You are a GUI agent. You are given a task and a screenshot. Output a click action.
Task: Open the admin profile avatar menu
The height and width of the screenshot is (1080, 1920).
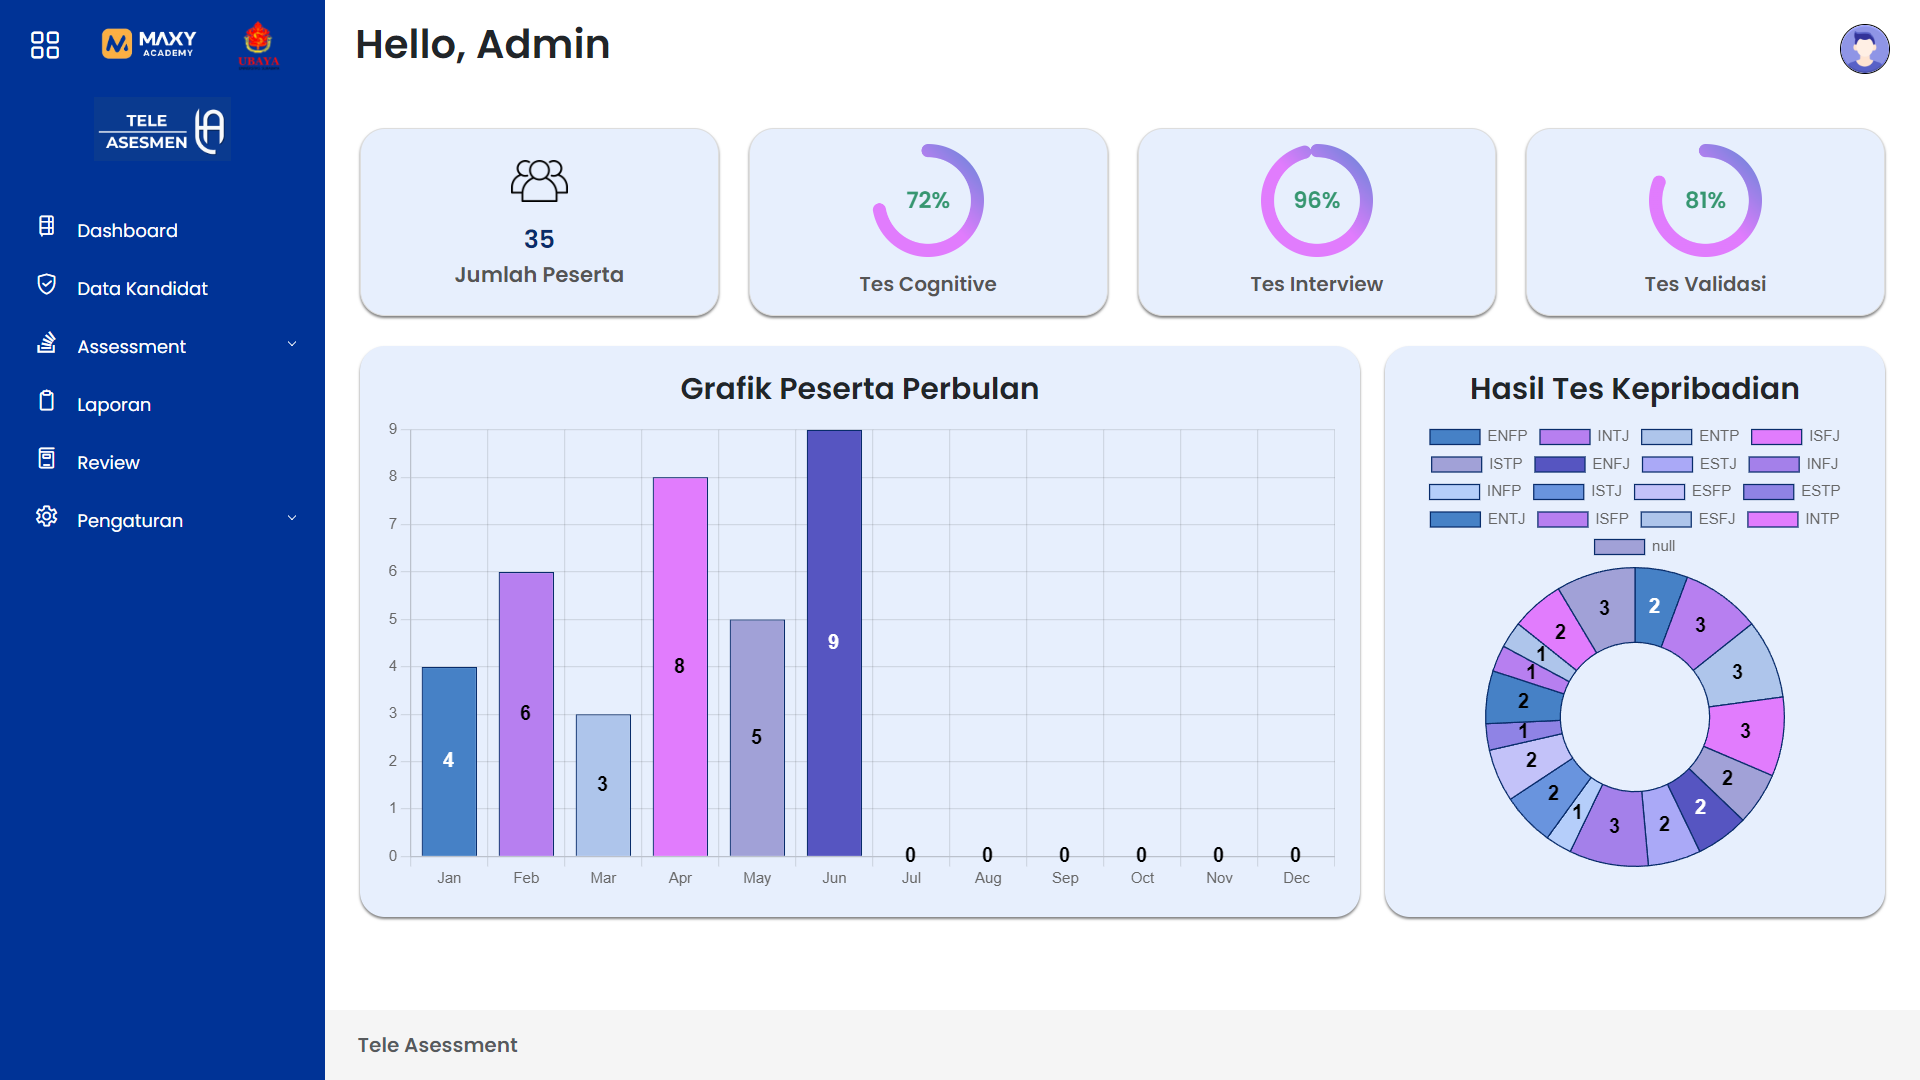pyautogui.click(x=1865, y=48)
